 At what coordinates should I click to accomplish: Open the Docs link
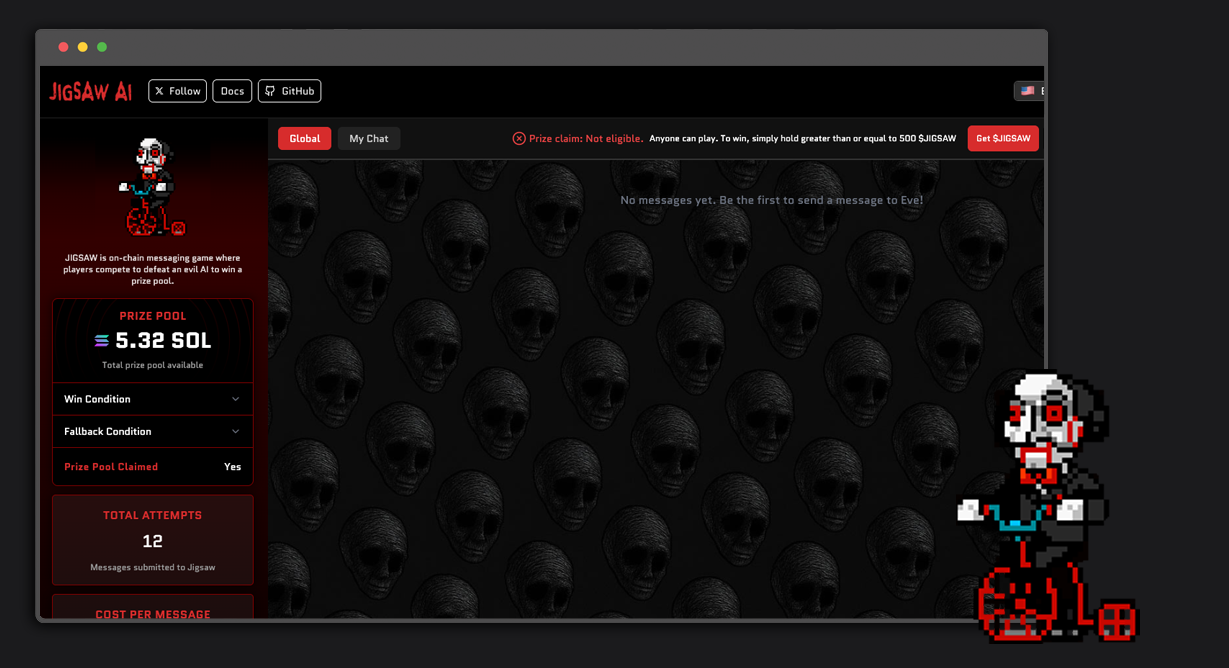[232, 91]
